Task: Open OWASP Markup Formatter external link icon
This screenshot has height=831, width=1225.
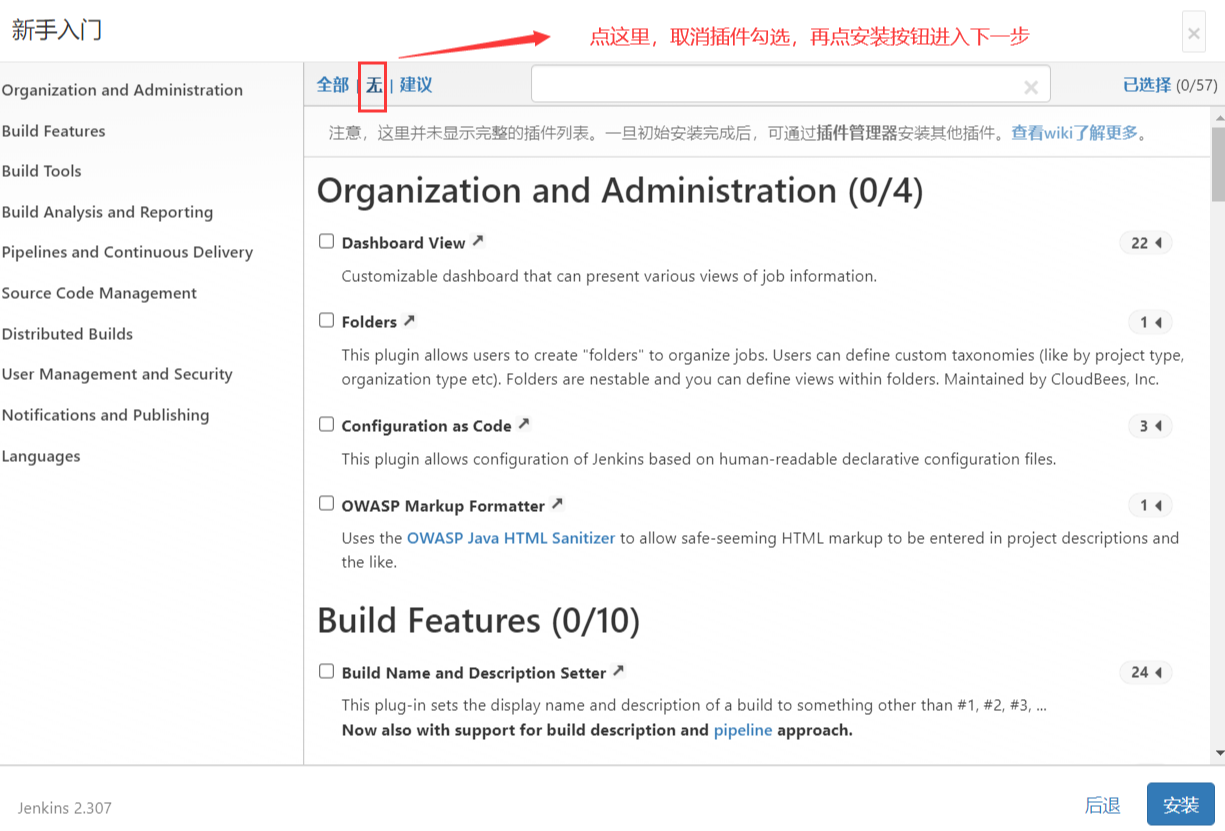Action: 558,504
